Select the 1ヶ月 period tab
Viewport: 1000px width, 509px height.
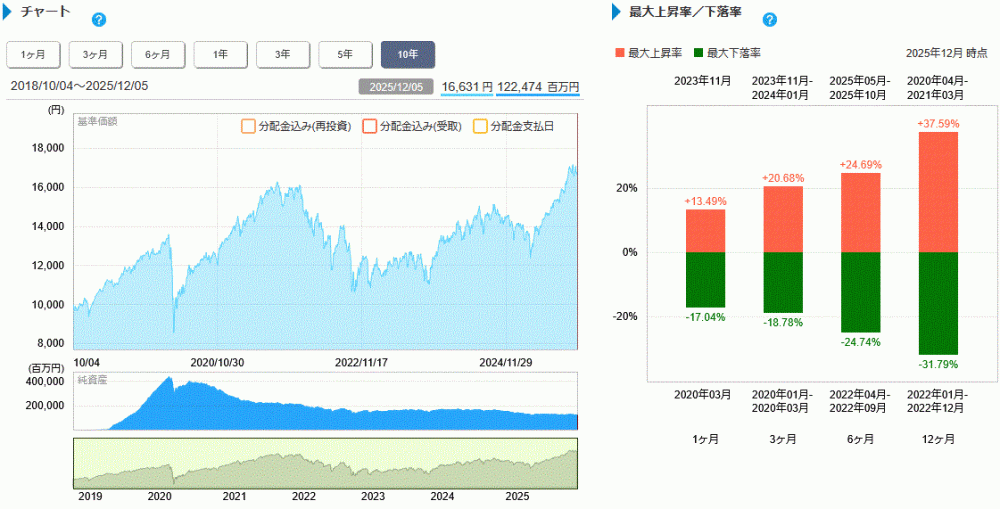tap(33, 54)
